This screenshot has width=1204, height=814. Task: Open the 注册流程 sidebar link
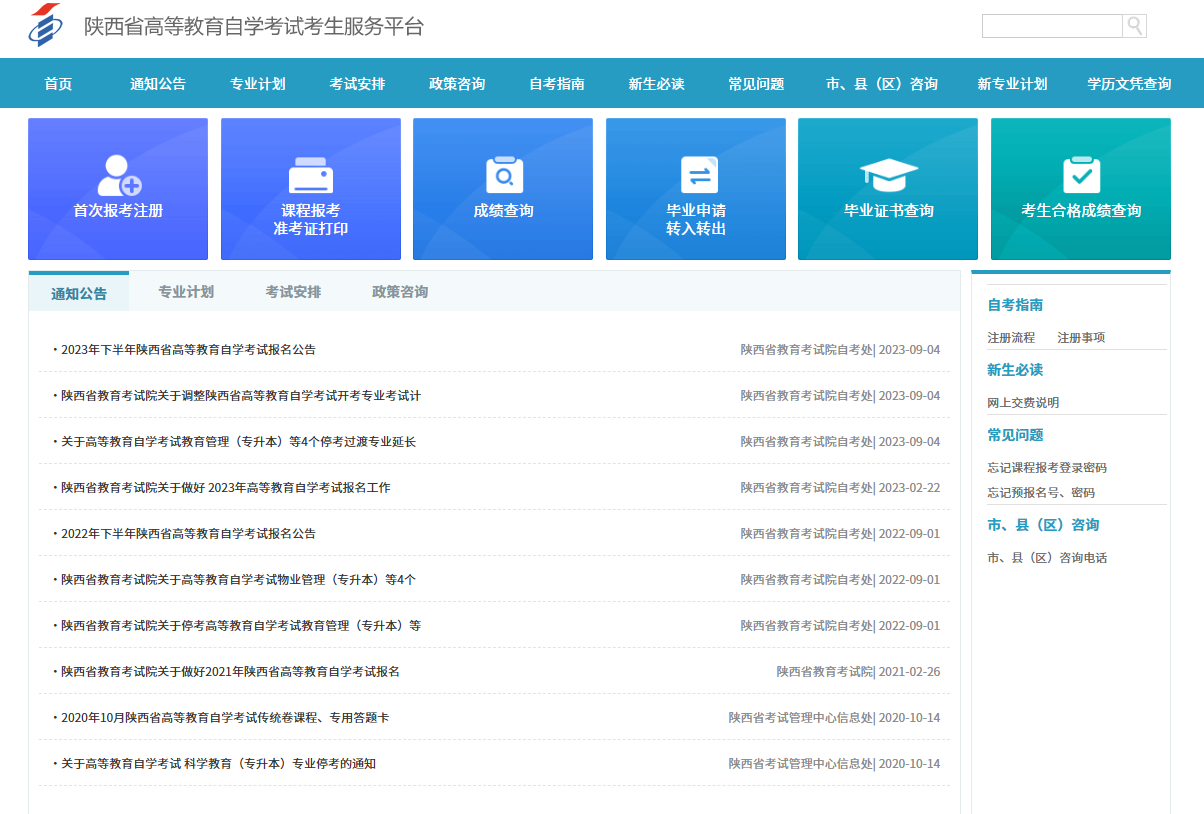click(x=1011, y=338)
